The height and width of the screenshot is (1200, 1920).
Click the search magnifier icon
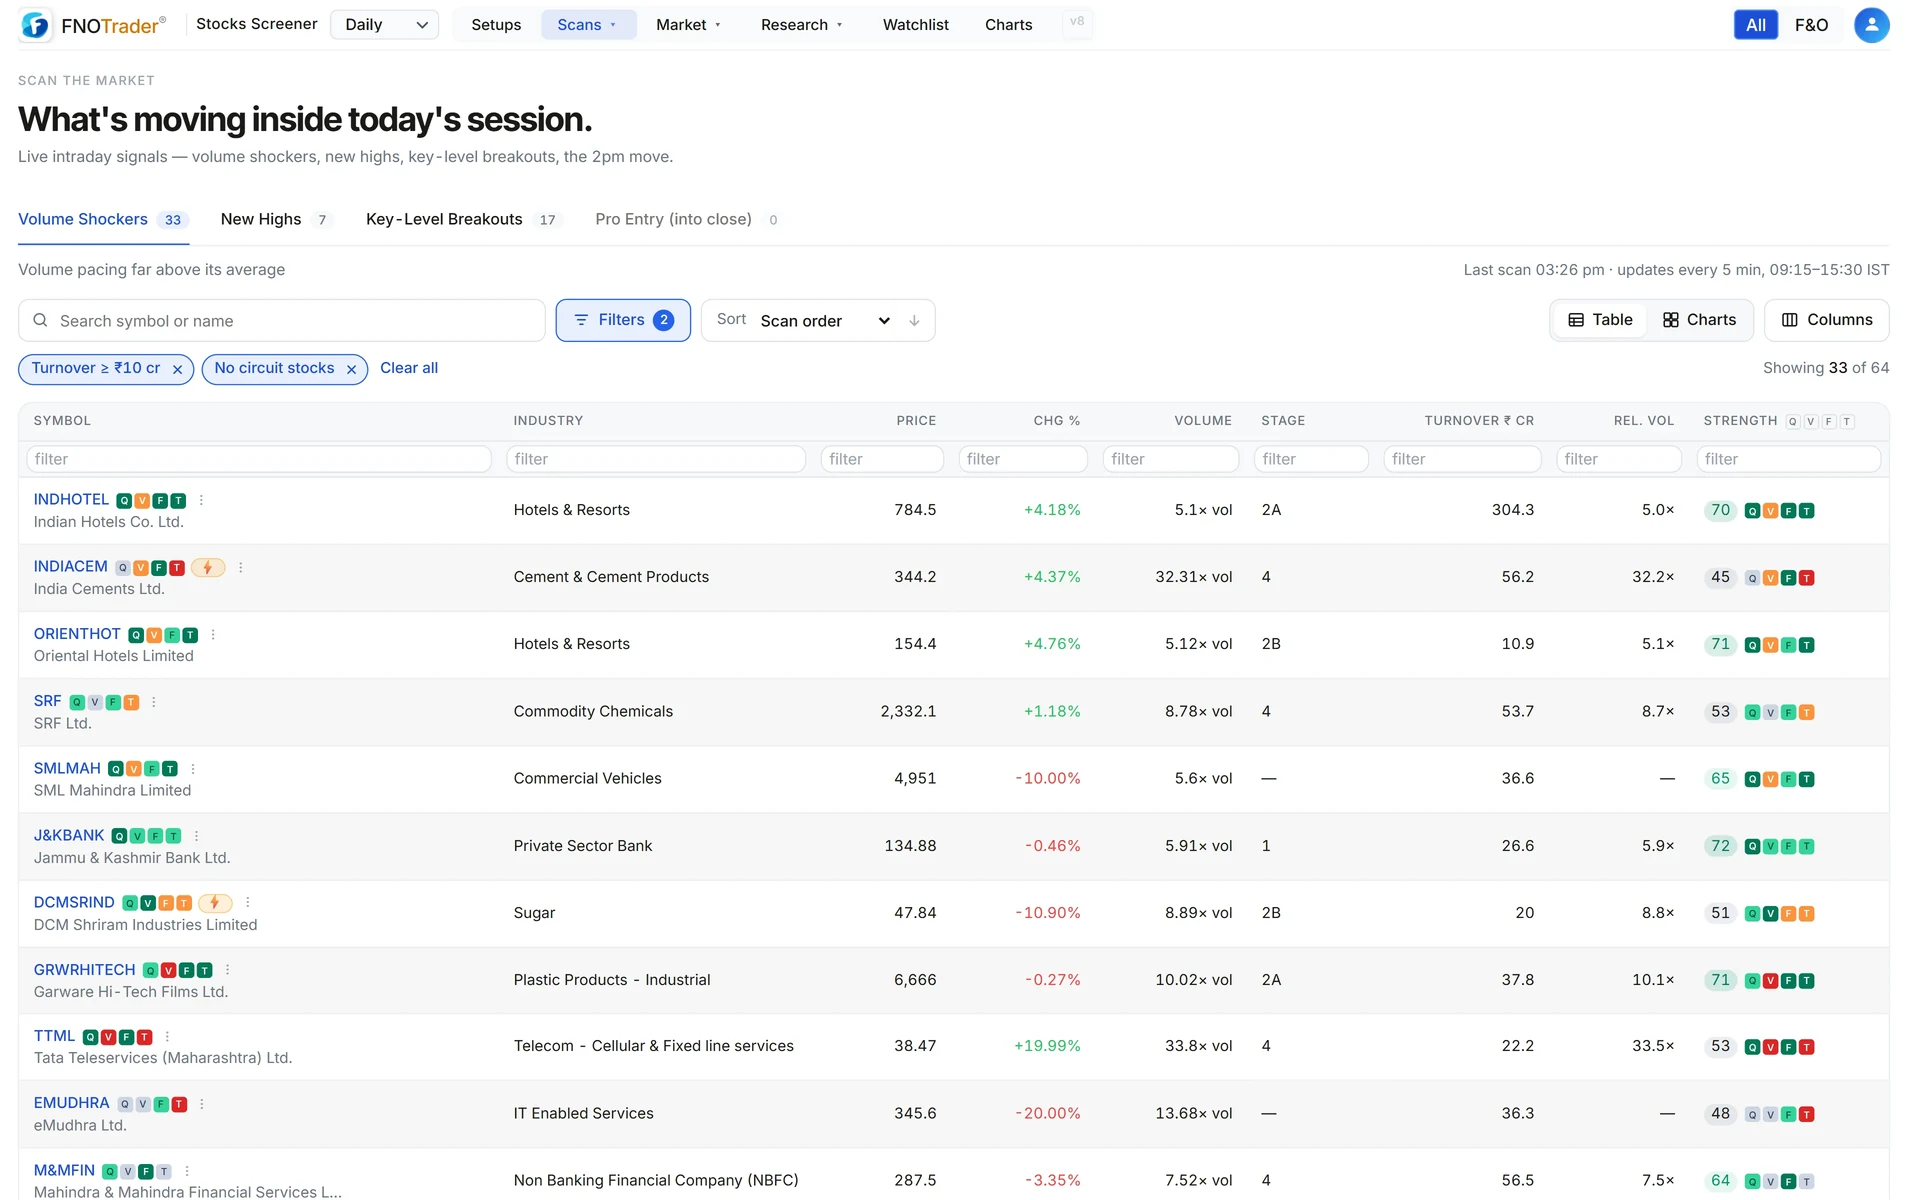pyautogui.click(x=40, y=320)
